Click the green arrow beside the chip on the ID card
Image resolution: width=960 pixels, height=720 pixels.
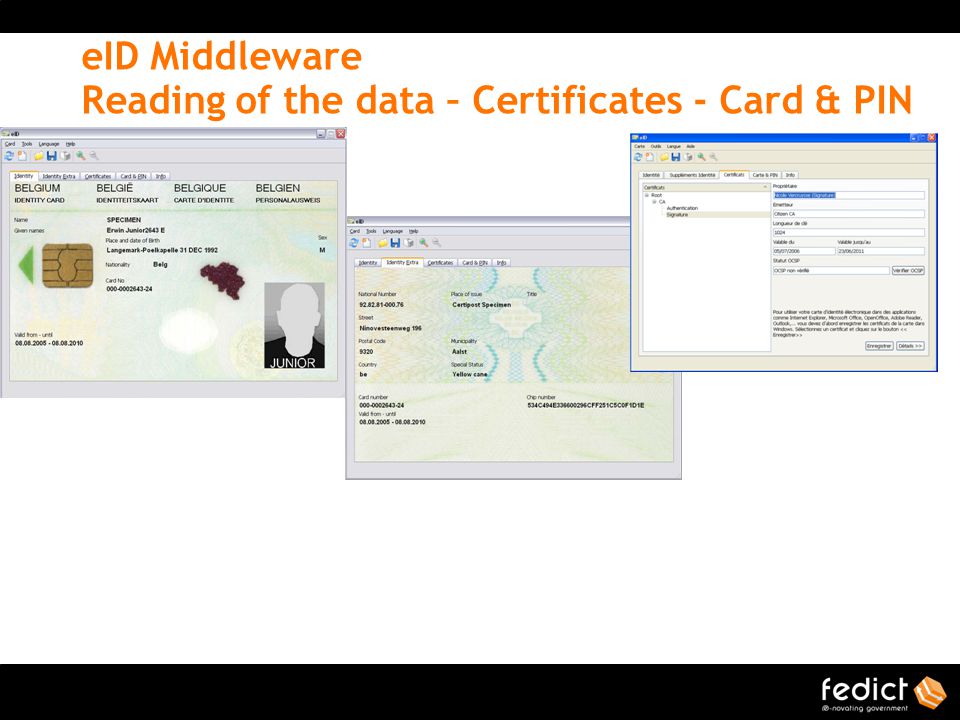pos(26,265)
